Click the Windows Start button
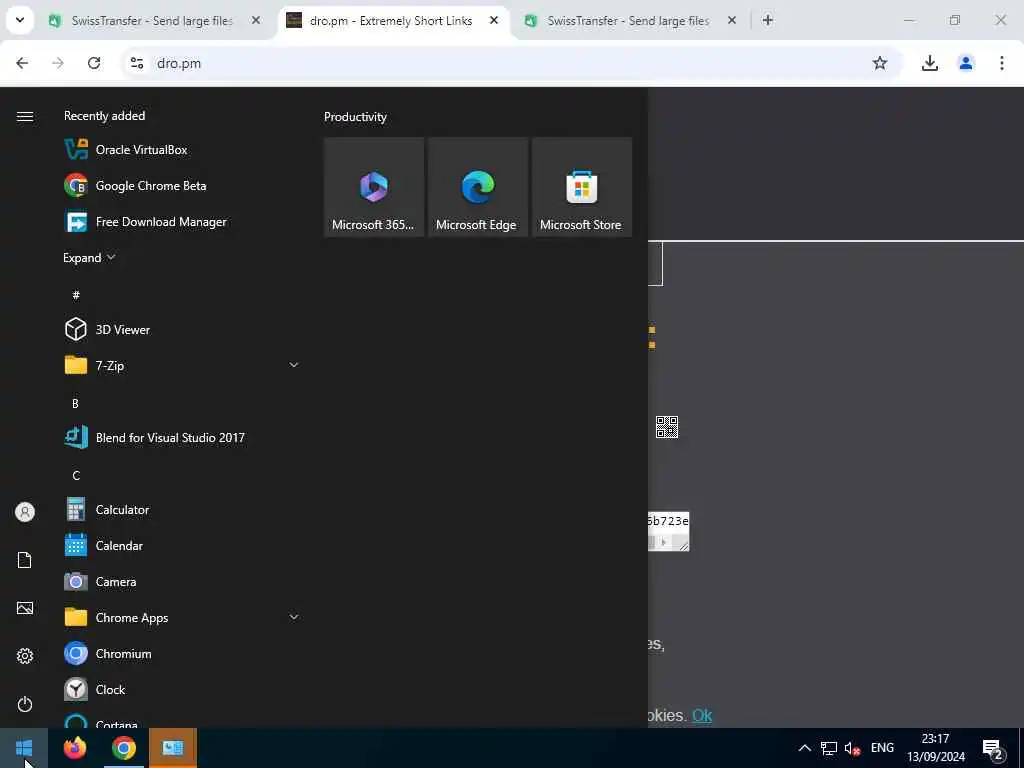 coord(24,748)
